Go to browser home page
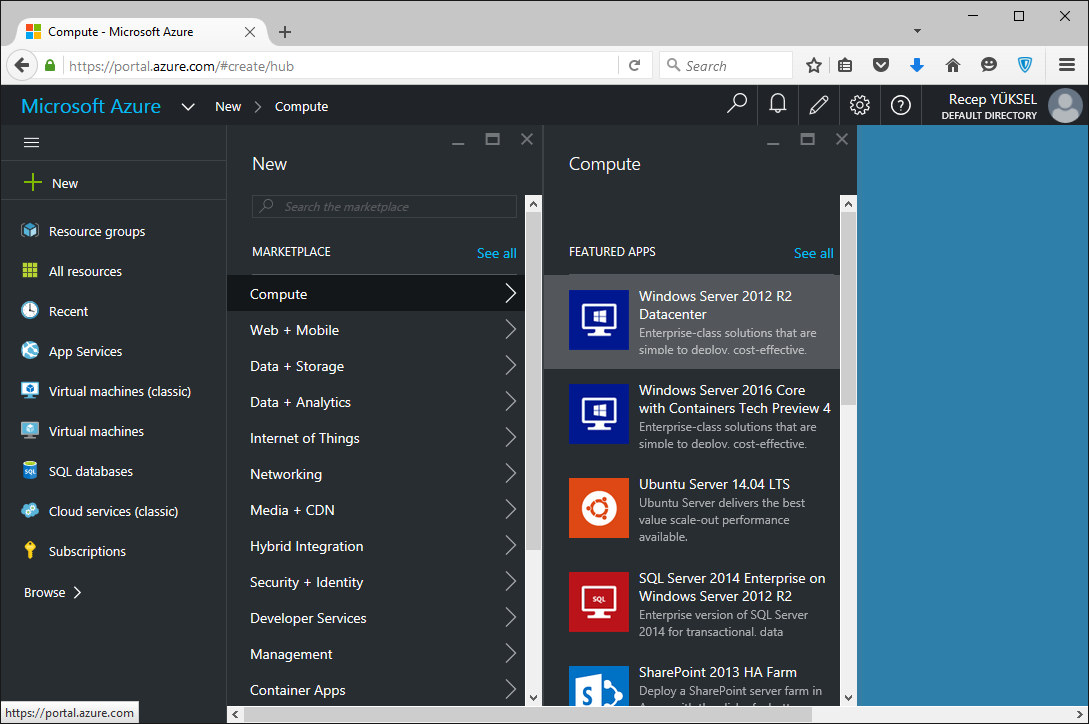Image resolution: width=1089 pixels, height=724 pixels. click(953, 65)
